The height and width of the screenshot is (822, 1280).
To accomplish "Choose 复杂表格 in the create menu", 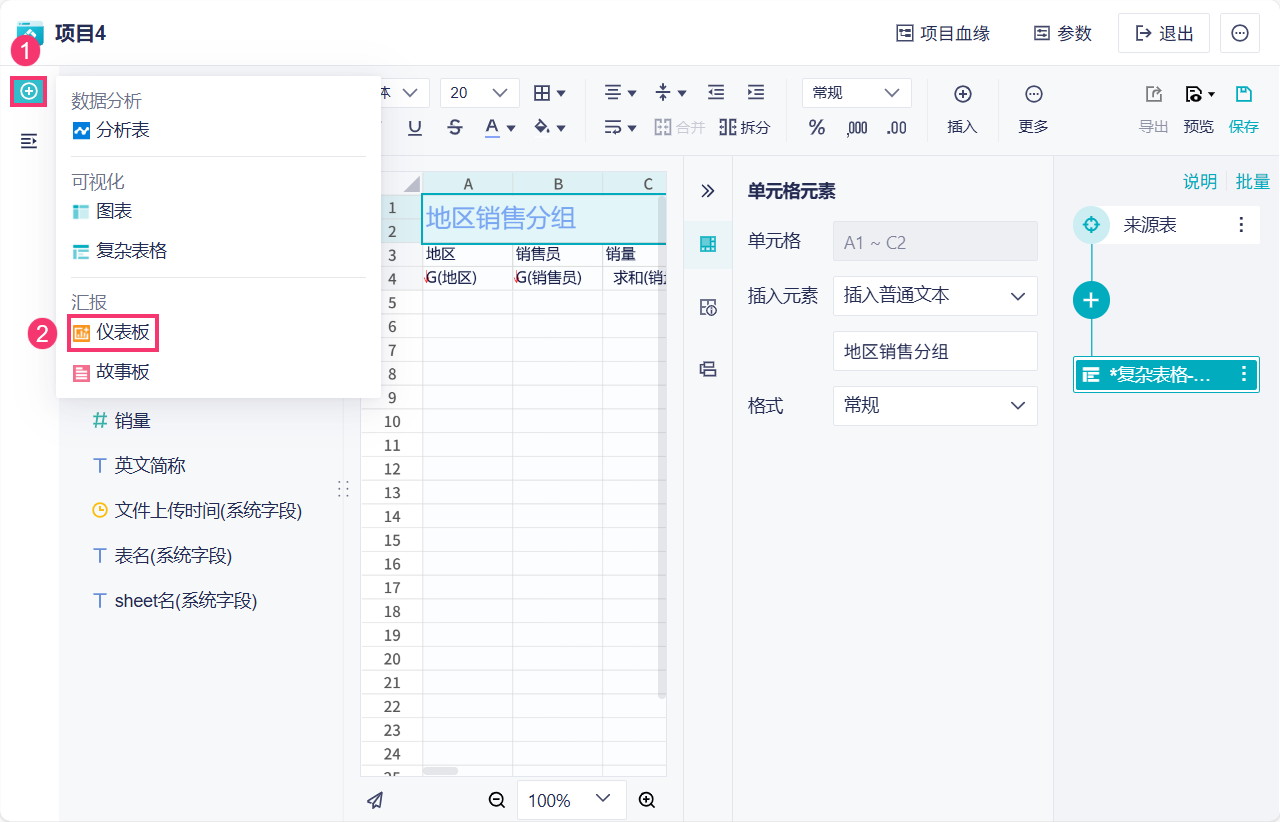I will click(x=120, y=251).
